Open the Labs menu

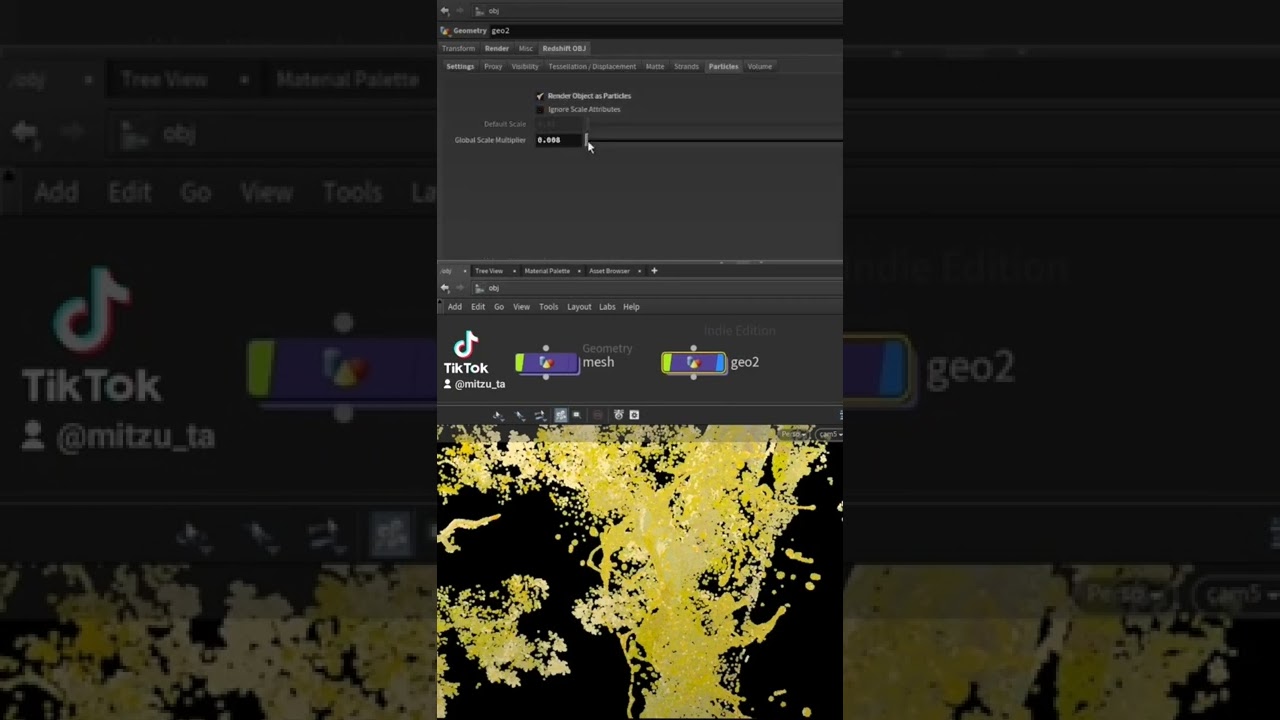tap(607, 307)
